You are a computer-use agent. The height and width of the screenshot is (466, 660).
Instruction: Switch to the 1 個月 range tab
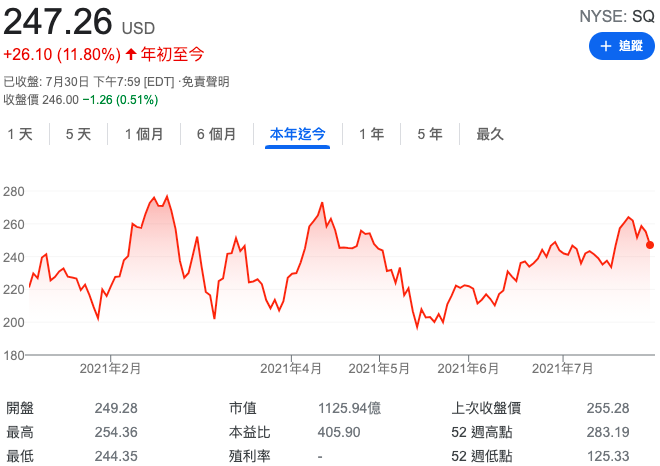[x=144, y=134]
